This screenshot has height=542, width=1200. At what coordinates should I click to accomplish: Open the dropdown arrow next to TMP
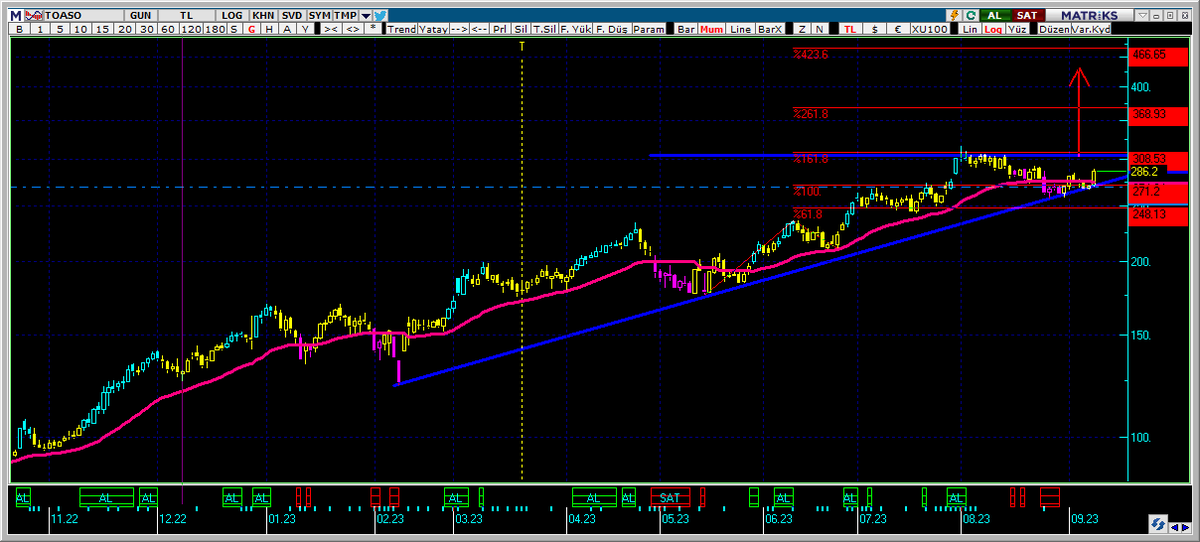coord(366,15)
